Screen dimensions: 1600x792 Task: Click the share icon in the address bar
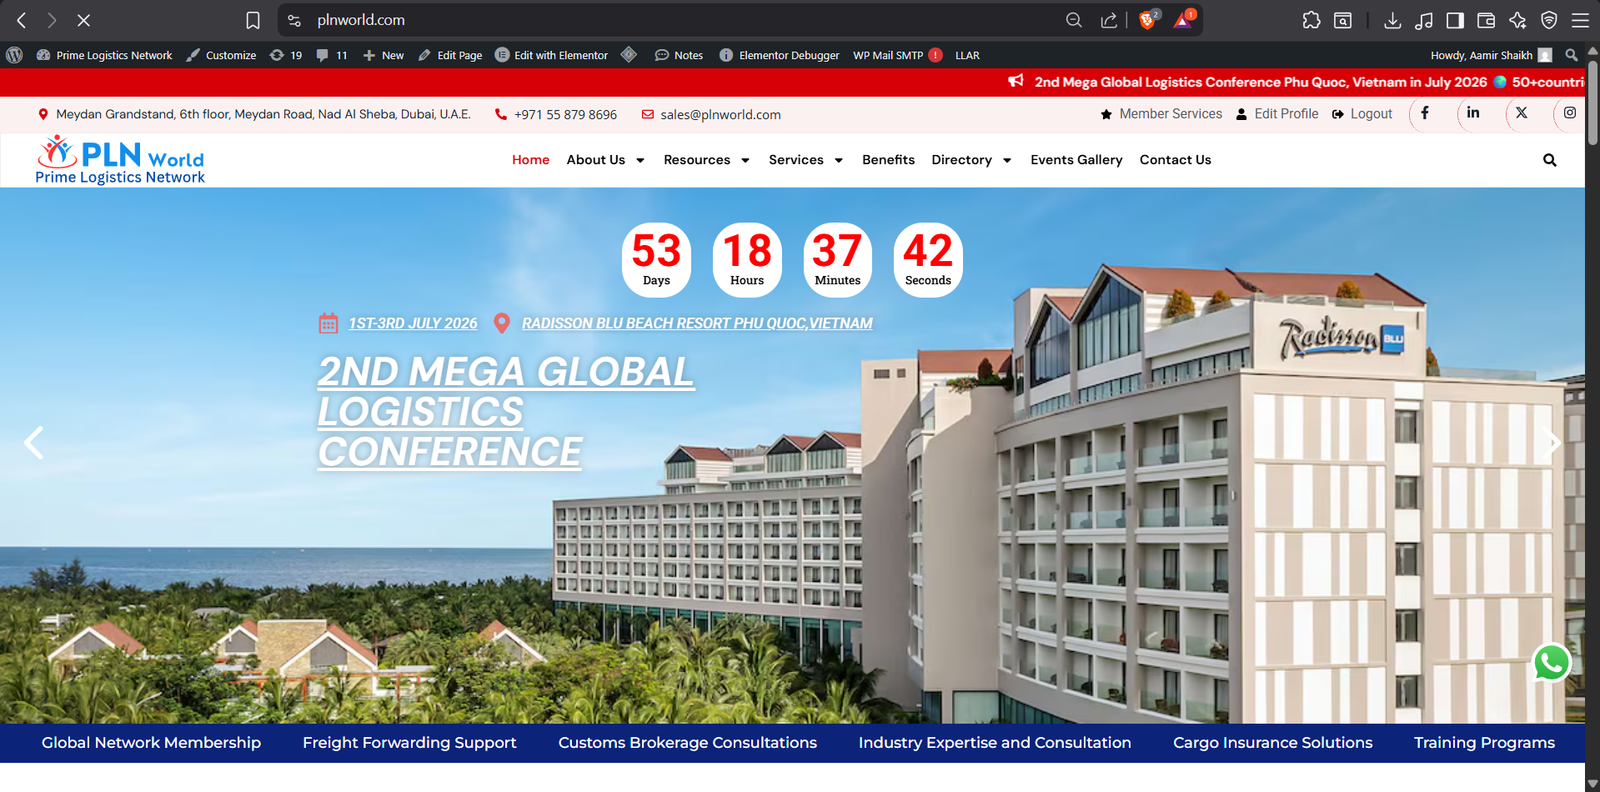coord(1109,20)
